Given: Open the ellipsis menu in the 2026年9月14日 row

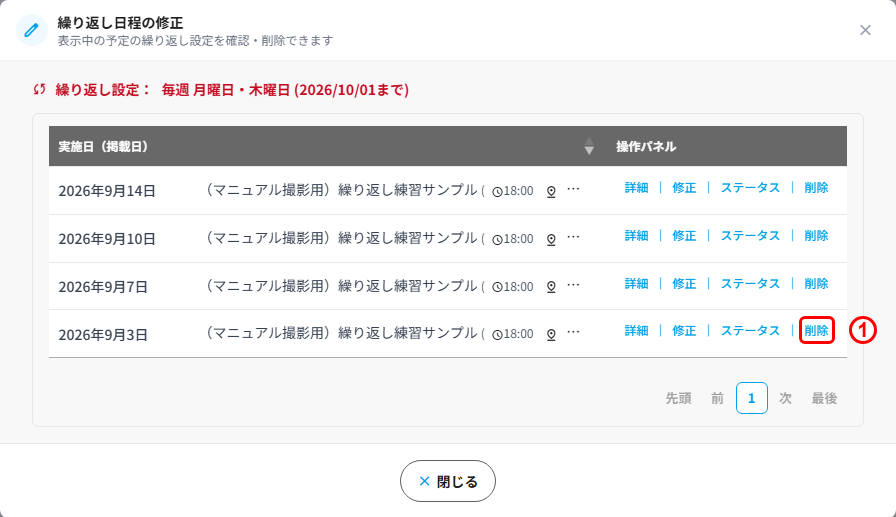Looking at the screenshot, I should click(573, 189).
